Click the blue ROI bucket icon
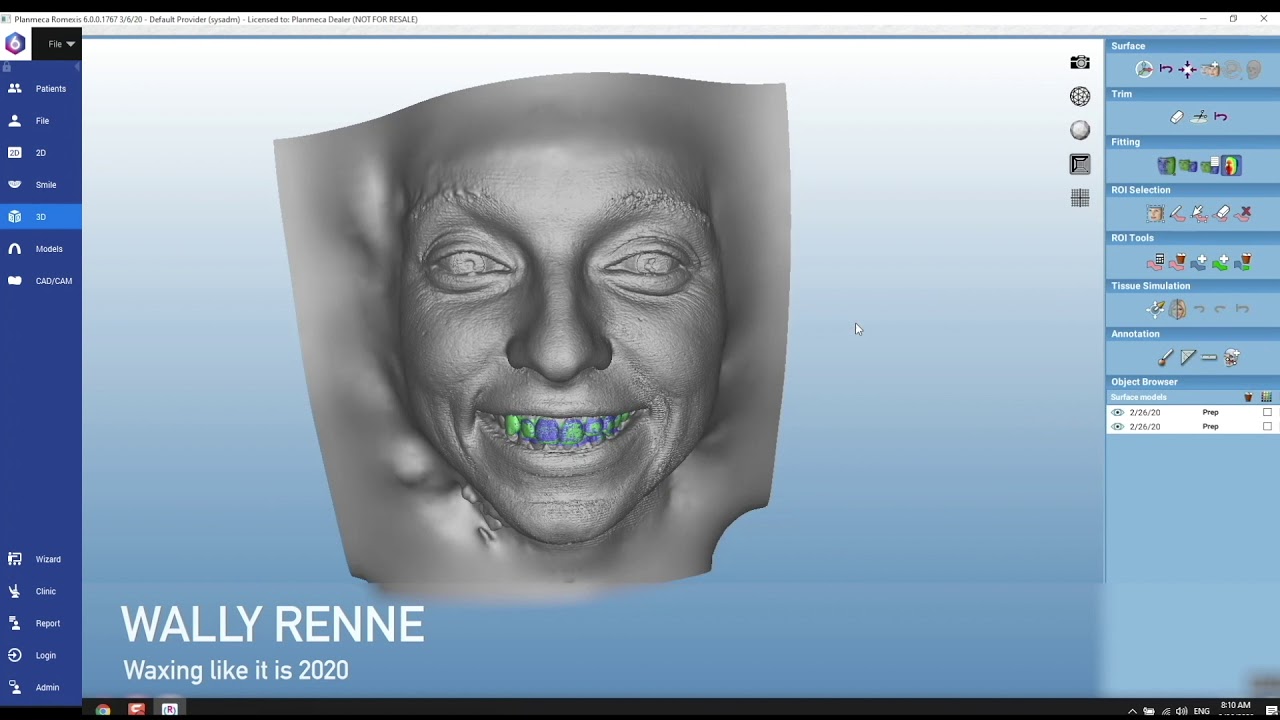 pyautogui.click(x=1243, y=261)
